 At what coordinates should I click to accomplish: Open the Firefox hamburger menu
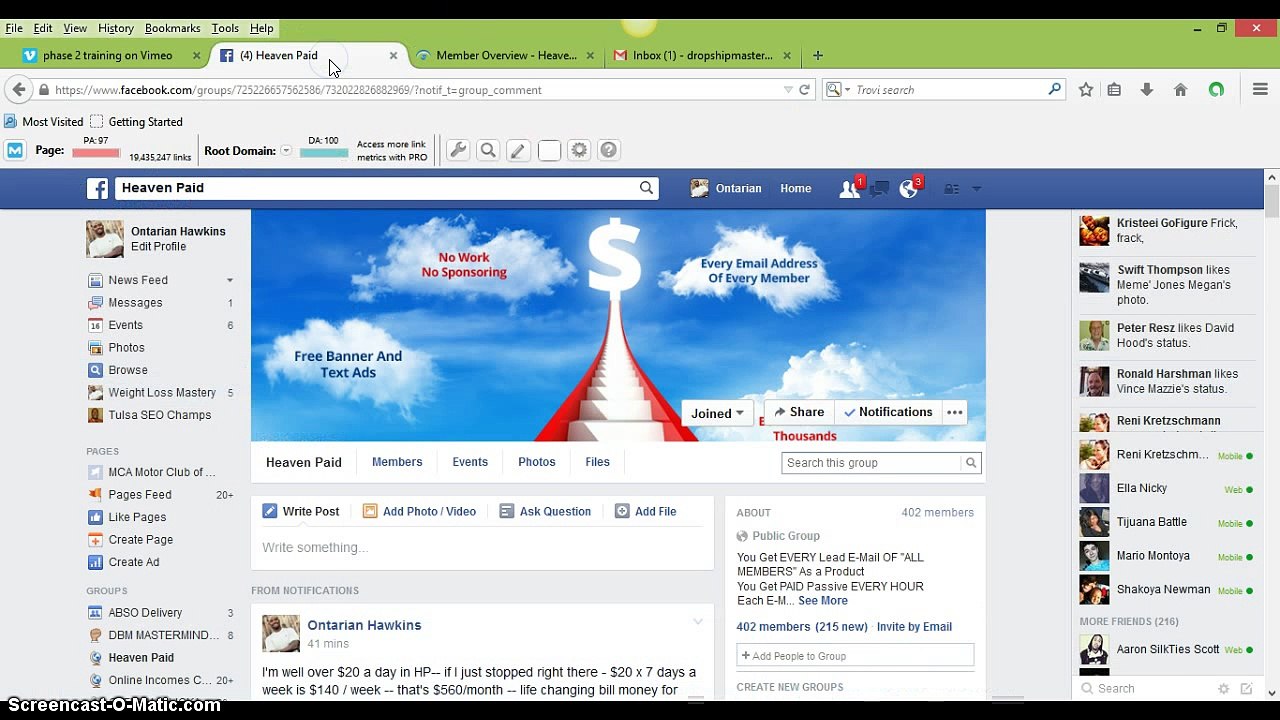click(x=1261, y=90)
